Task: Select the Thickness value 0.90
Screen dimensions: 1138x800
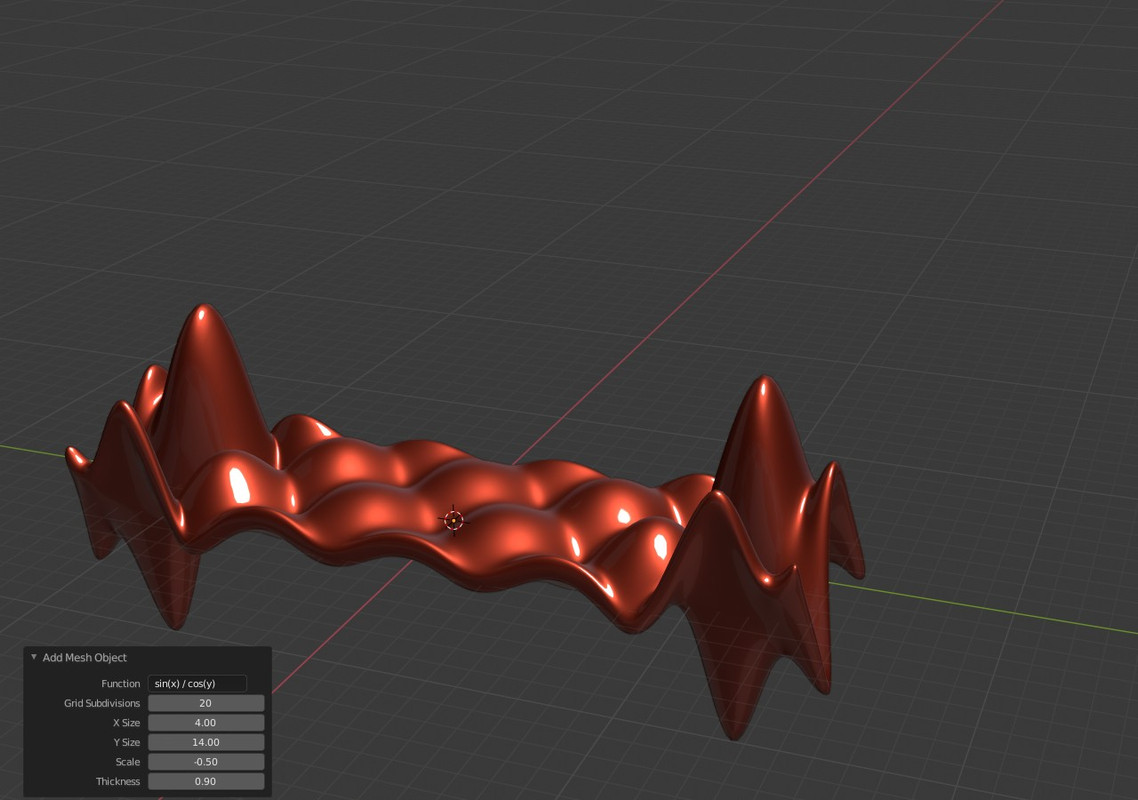Action: click(205, 781)
